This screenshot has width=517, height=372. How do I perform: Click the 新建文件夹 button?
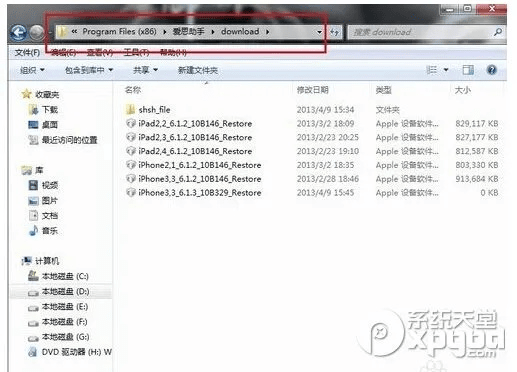198,70
